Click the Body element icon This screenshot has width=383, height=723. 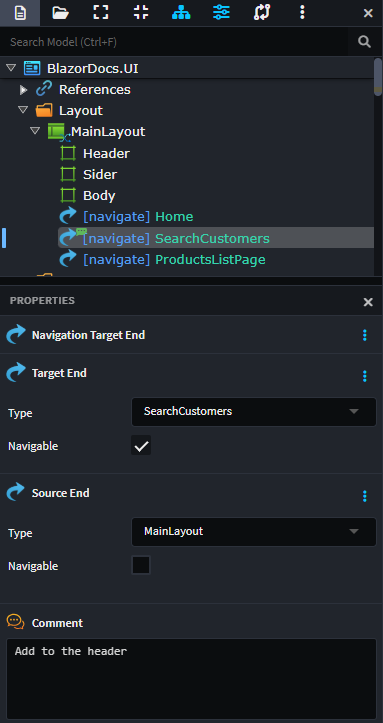click(68, 196)
